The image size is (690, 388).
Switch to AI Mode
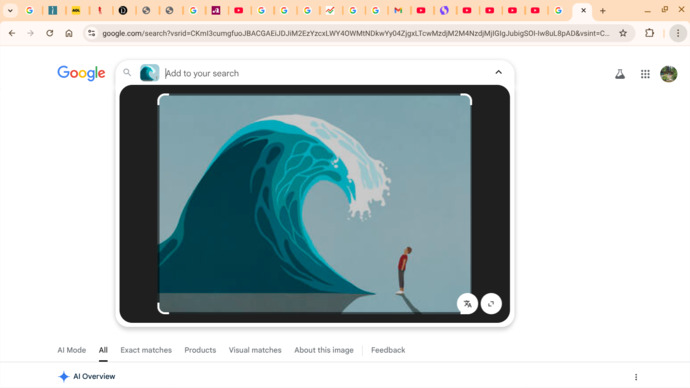(x=72, y=350)
